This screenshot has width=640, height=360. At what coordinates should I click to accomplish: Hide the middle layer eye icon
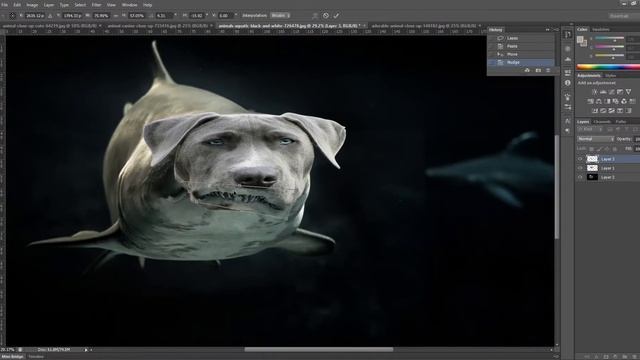[580, 168]
